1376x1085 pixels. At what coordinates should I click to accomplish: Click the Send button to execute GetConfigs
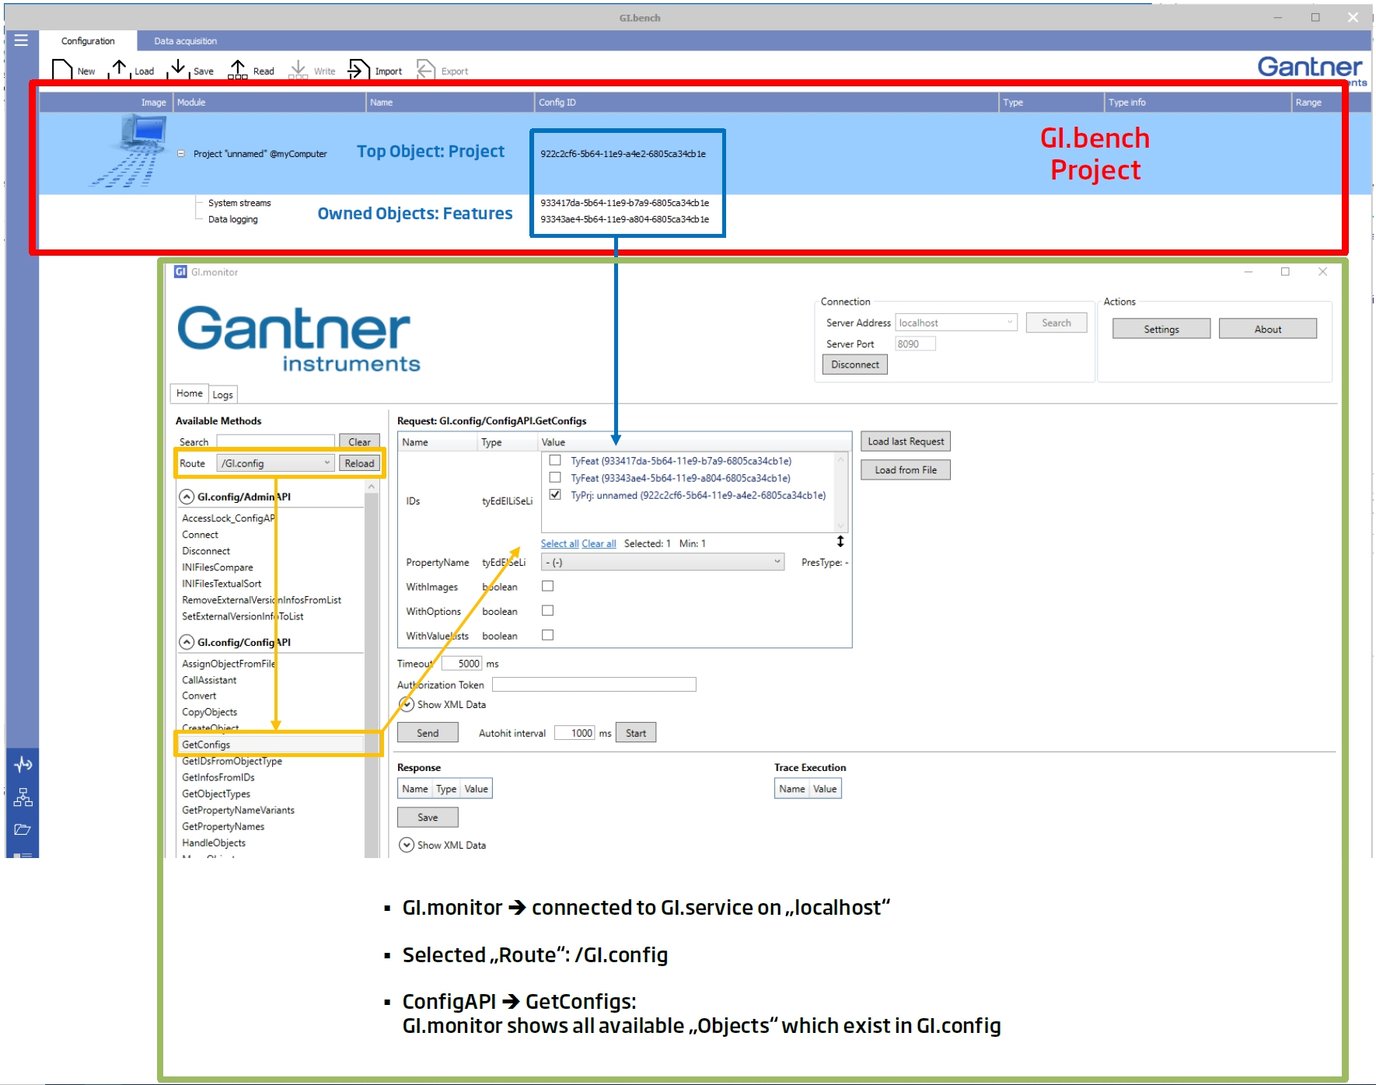pos(427,732)
